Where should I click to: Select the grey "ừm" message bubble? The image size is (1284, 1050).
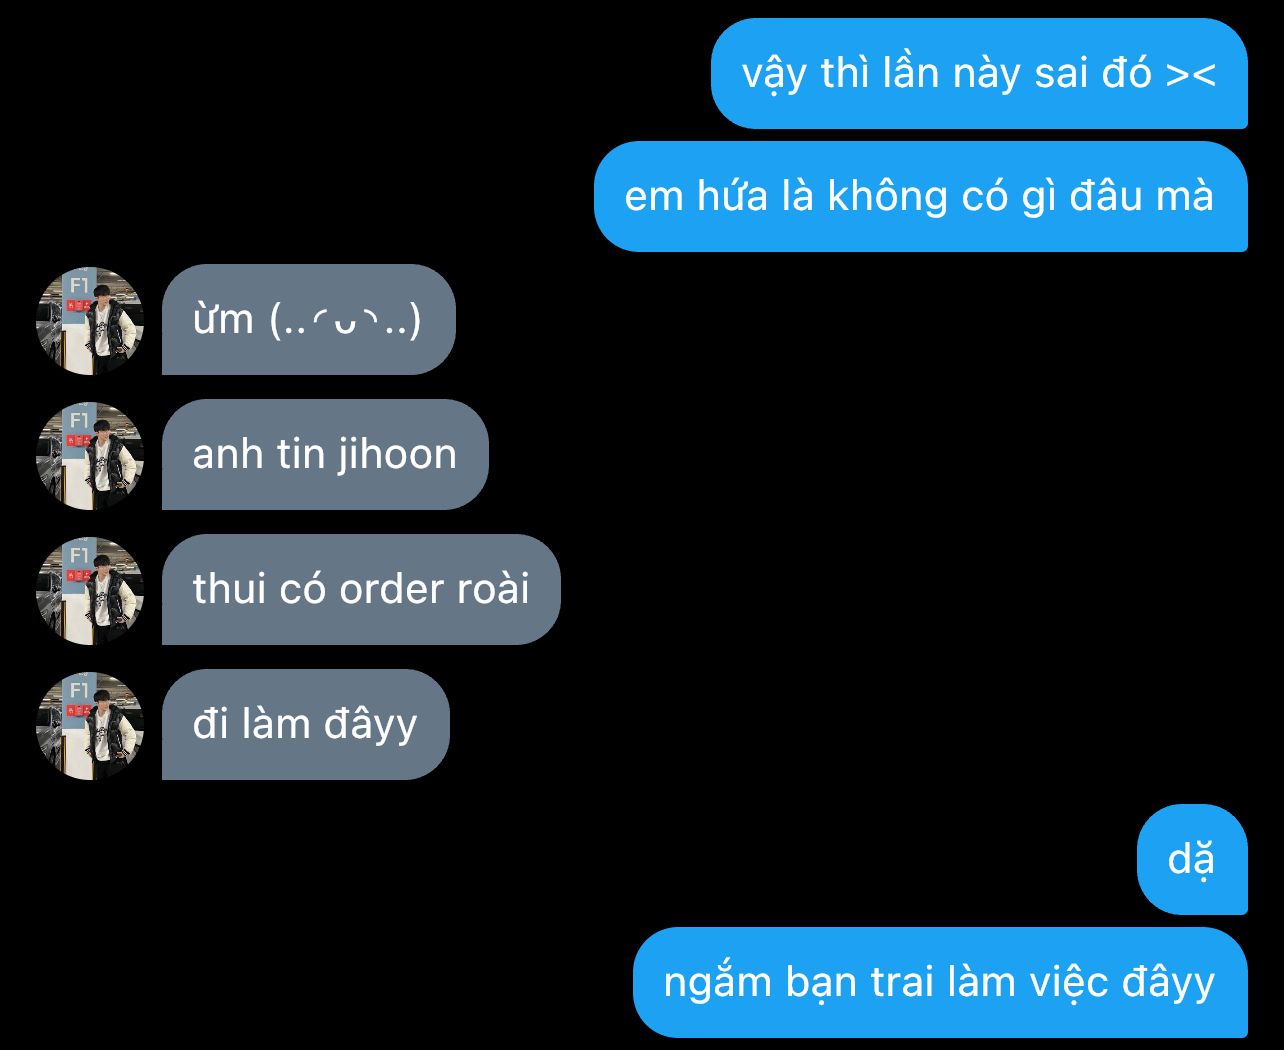(308, 320)
